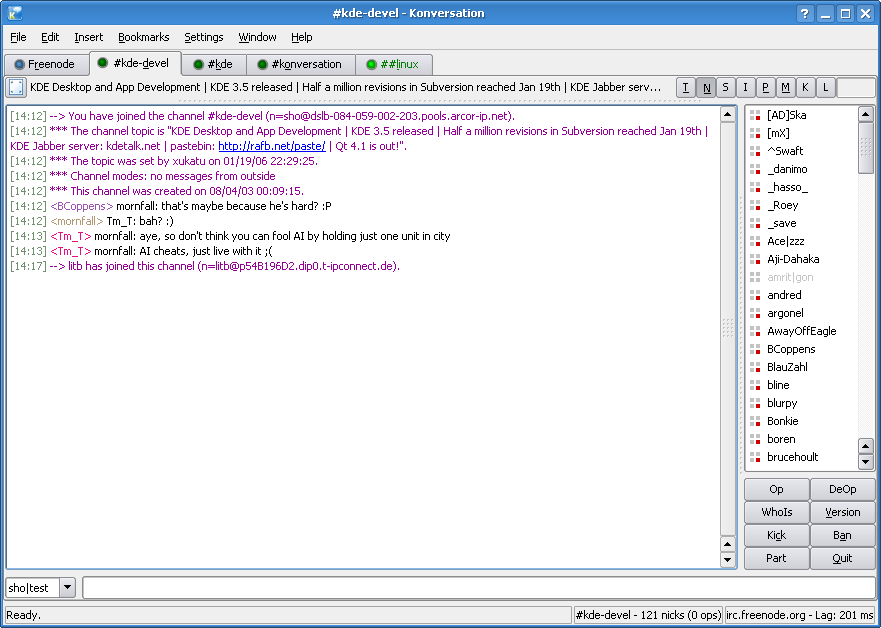Click the Quit button
Screen dimensions: 881x628
[x=842, y=558]
